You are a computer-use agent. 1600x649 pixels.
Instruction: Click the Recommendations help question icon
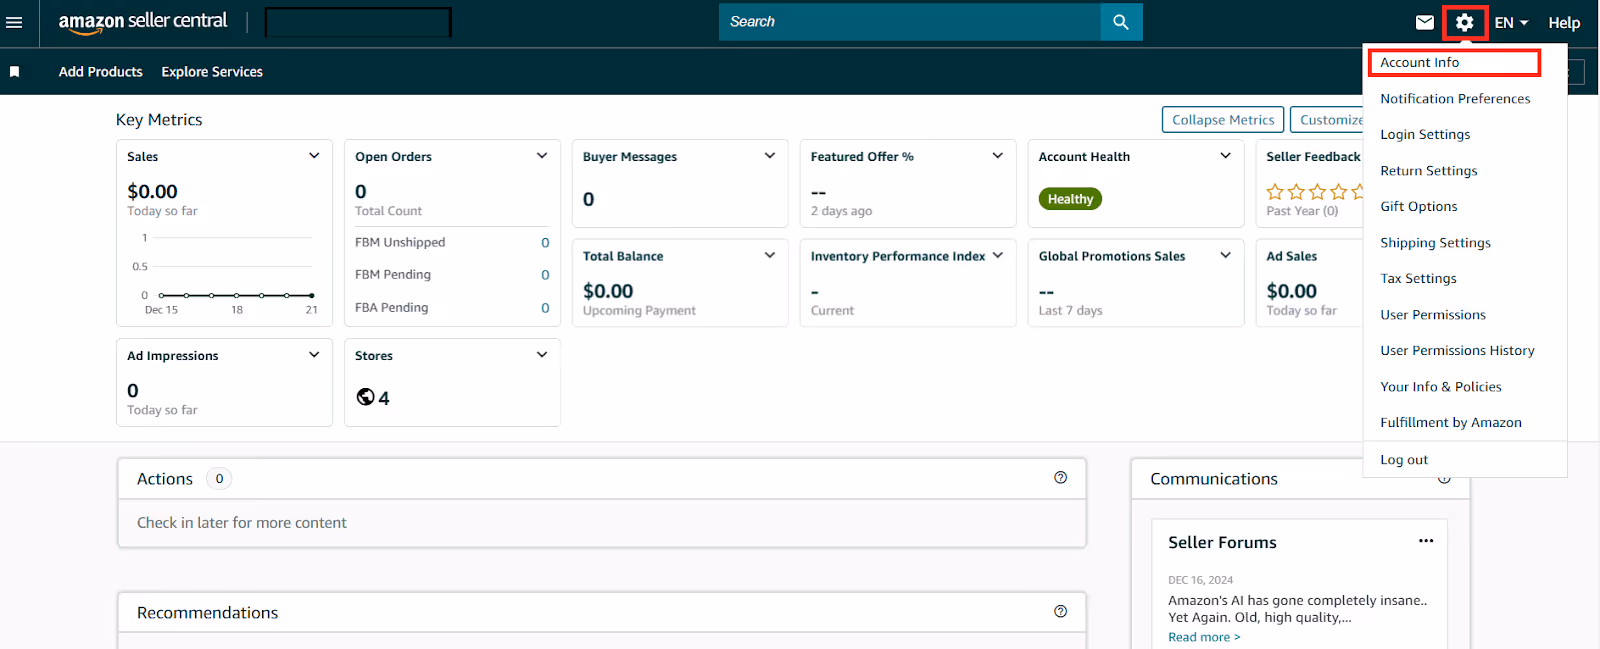1061,612
